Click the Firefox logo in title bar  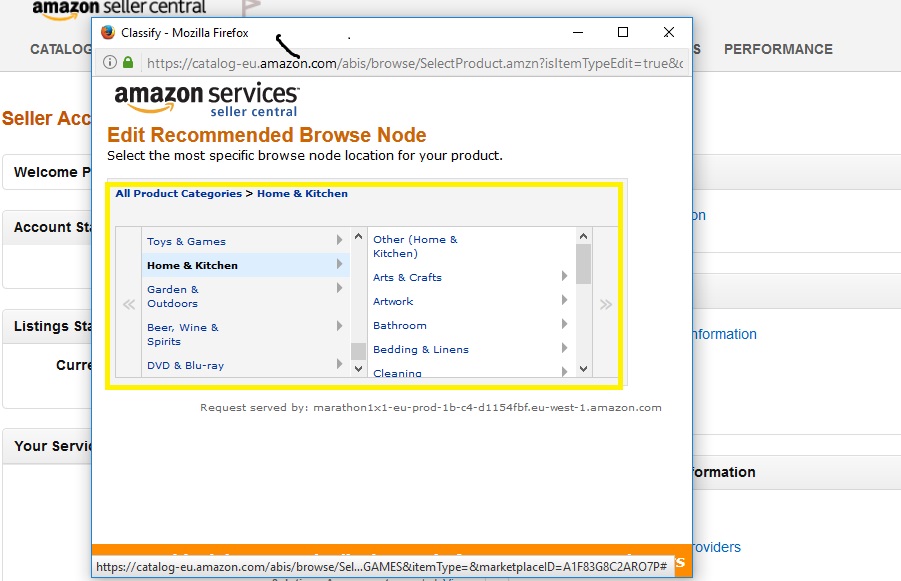click(107, 32)
